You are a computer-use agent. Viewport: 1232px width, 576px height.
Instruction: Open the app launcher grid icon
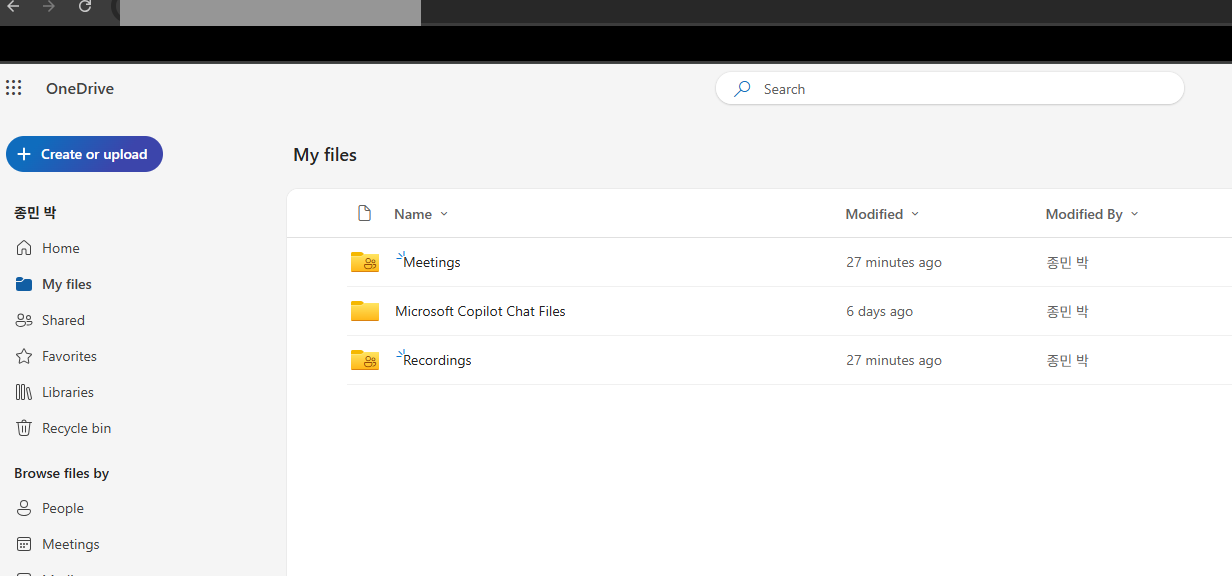tap(14, 88)
